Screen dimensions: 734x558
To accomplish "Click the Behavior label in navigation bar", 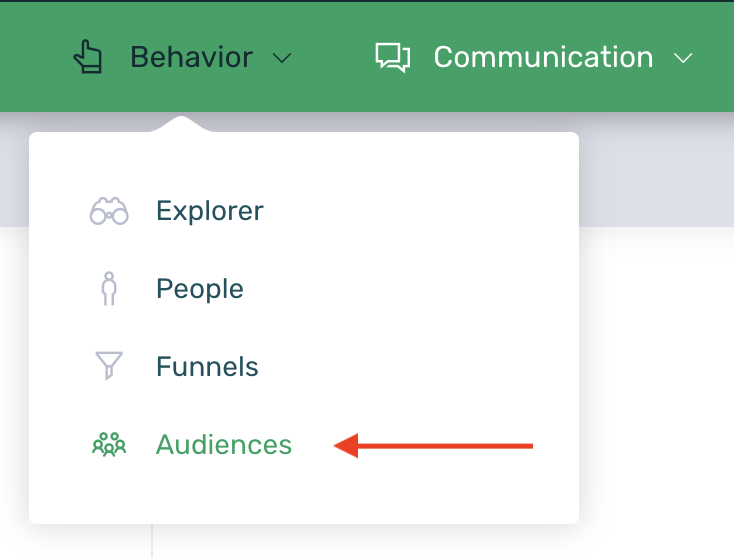I will (191, 57).
